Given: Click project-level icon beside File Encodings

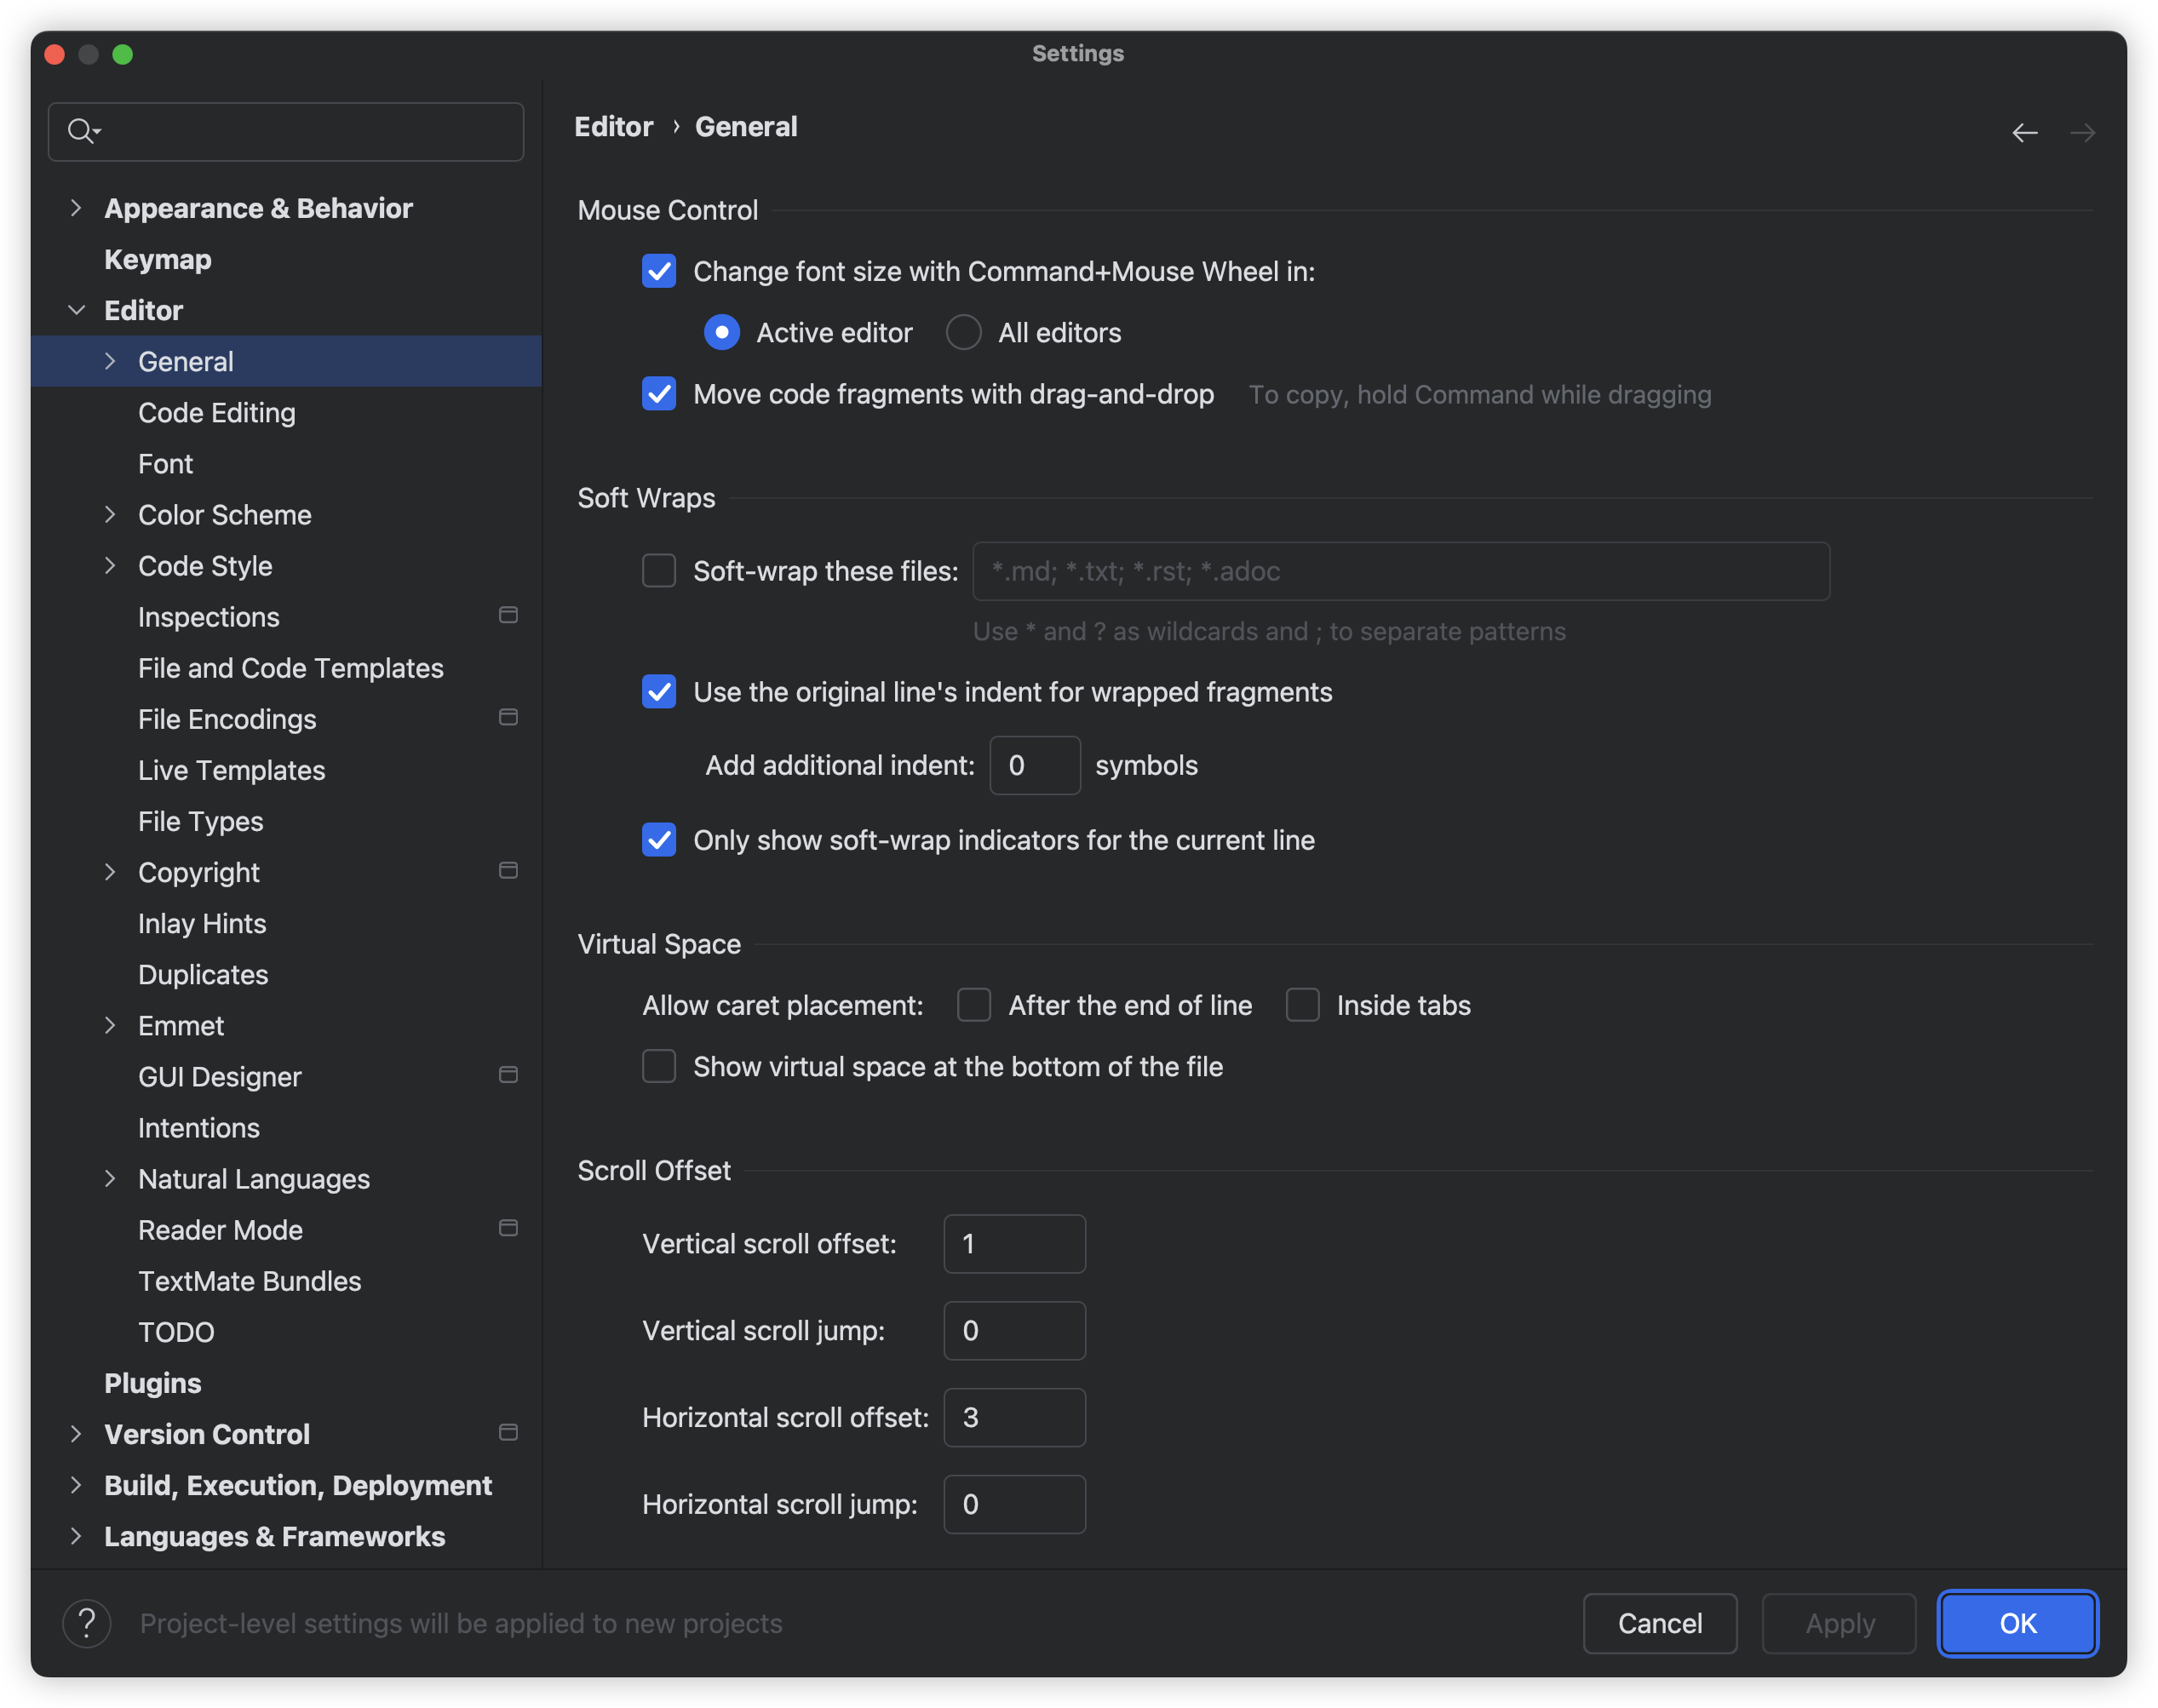Looking at the screenshot, I should [x=508, y=717].
